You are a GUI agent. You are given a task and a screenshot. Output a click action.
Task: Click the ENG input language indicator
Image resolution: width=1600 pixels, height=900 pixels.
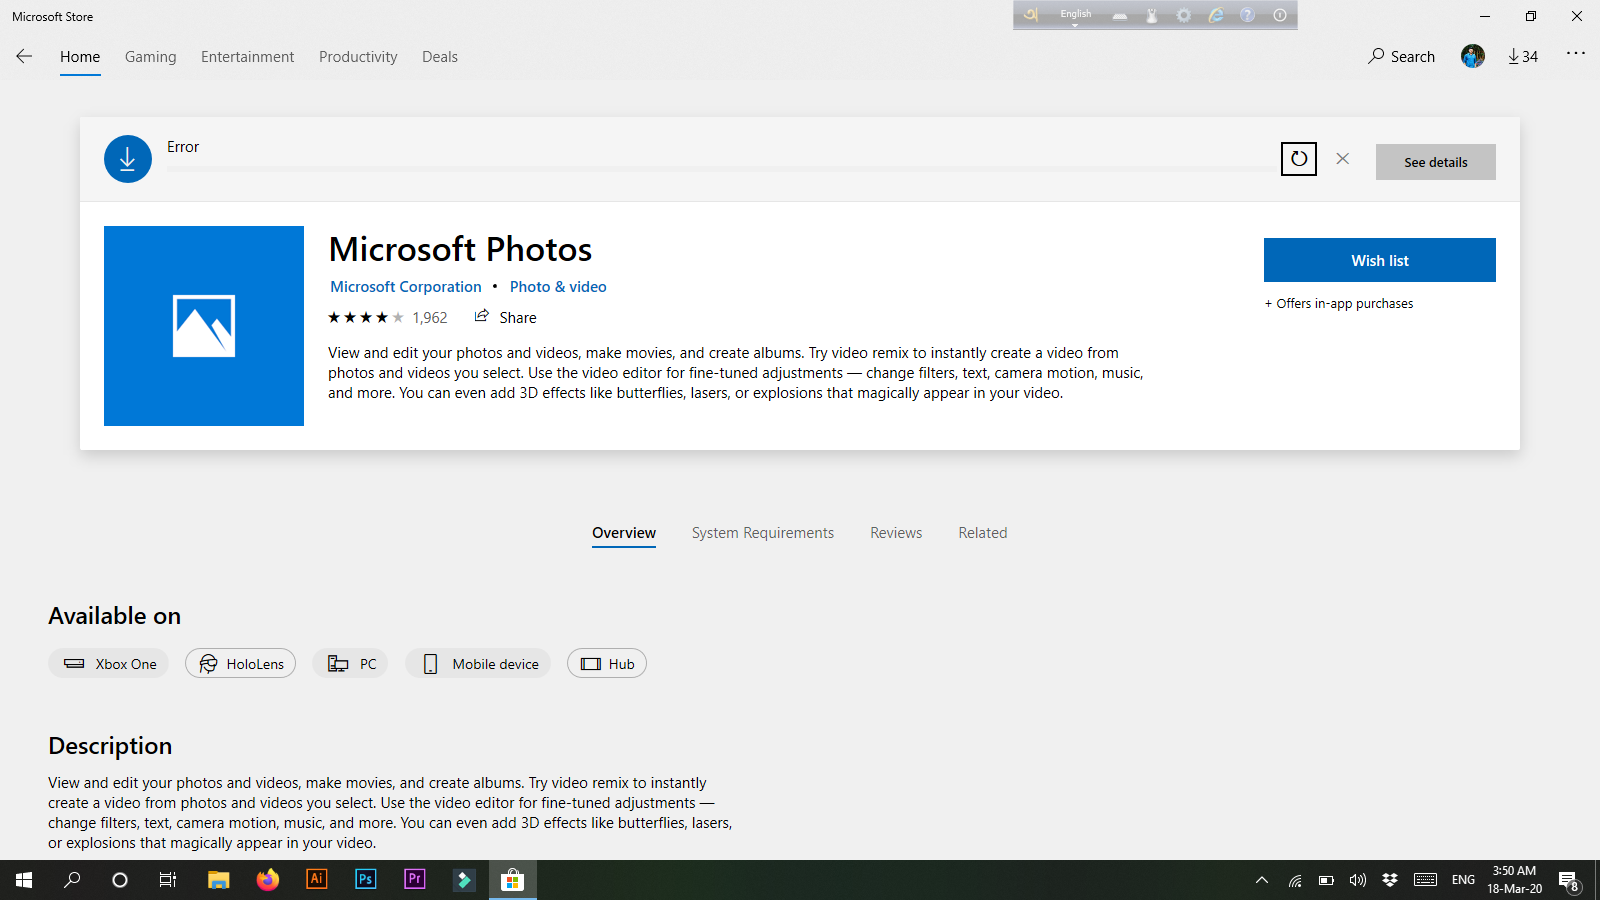point(1463,880)
